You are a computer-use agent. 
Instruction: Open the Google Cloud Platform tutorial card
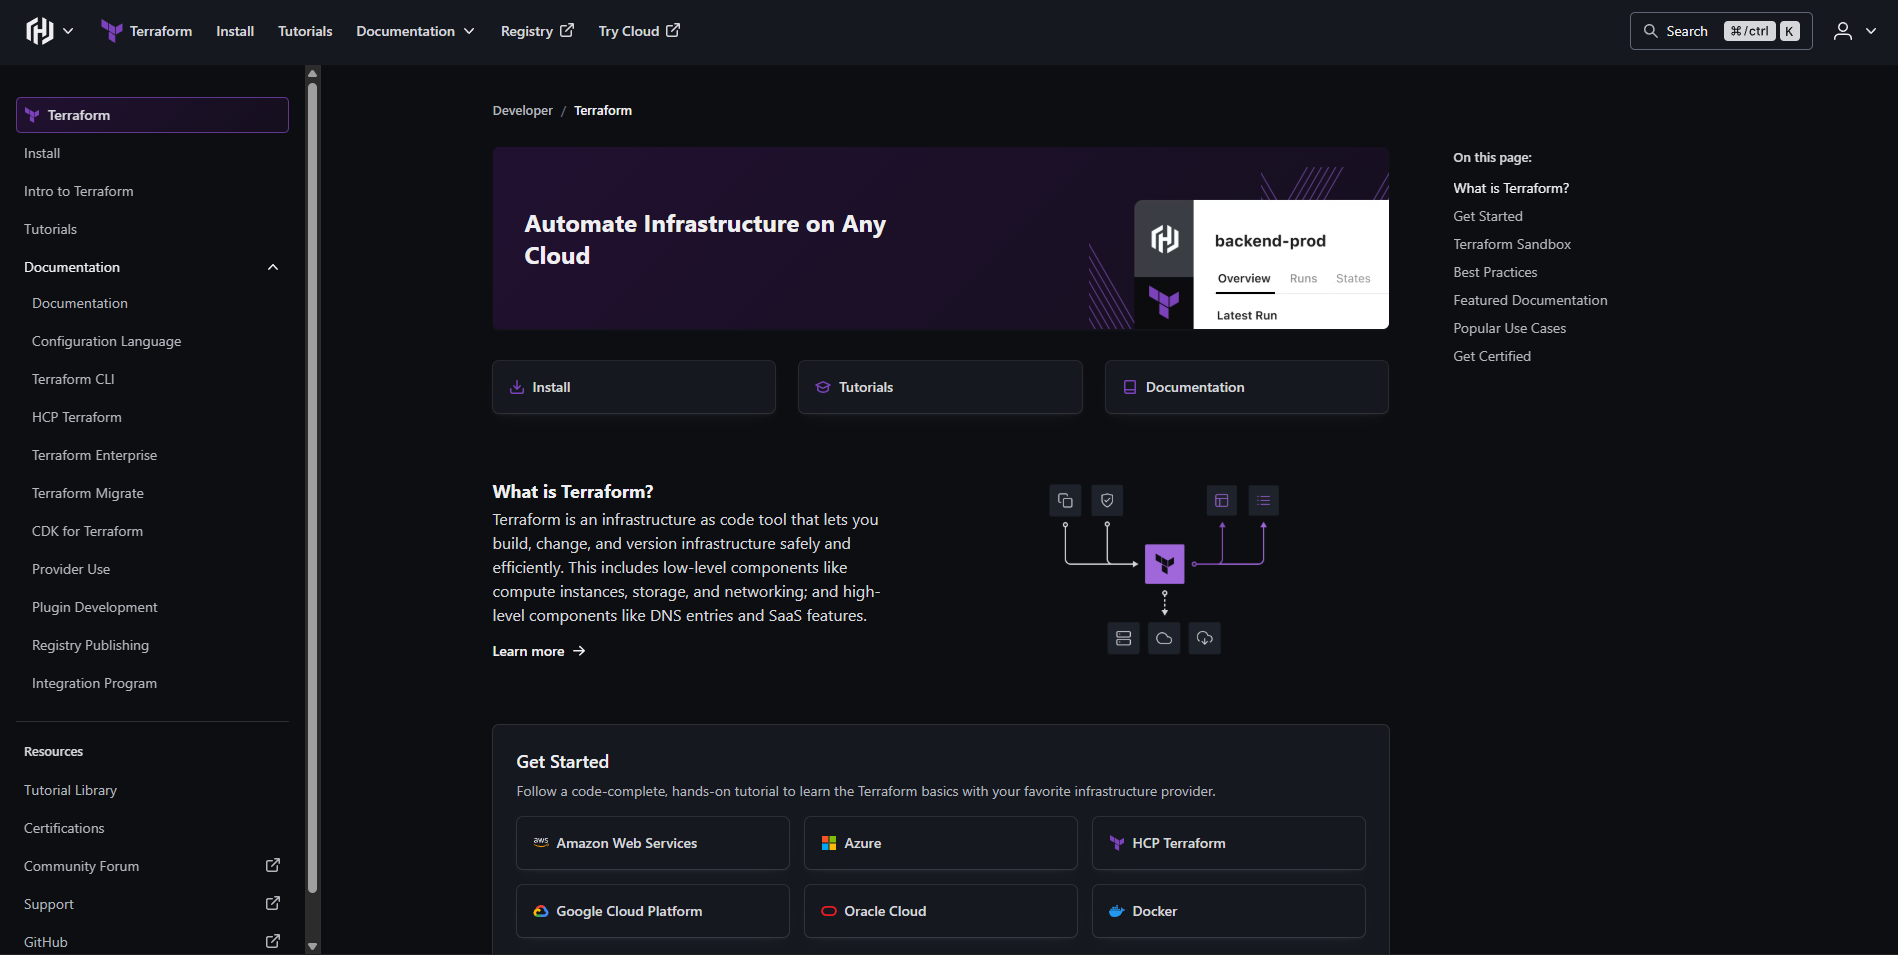pos(653,911)
